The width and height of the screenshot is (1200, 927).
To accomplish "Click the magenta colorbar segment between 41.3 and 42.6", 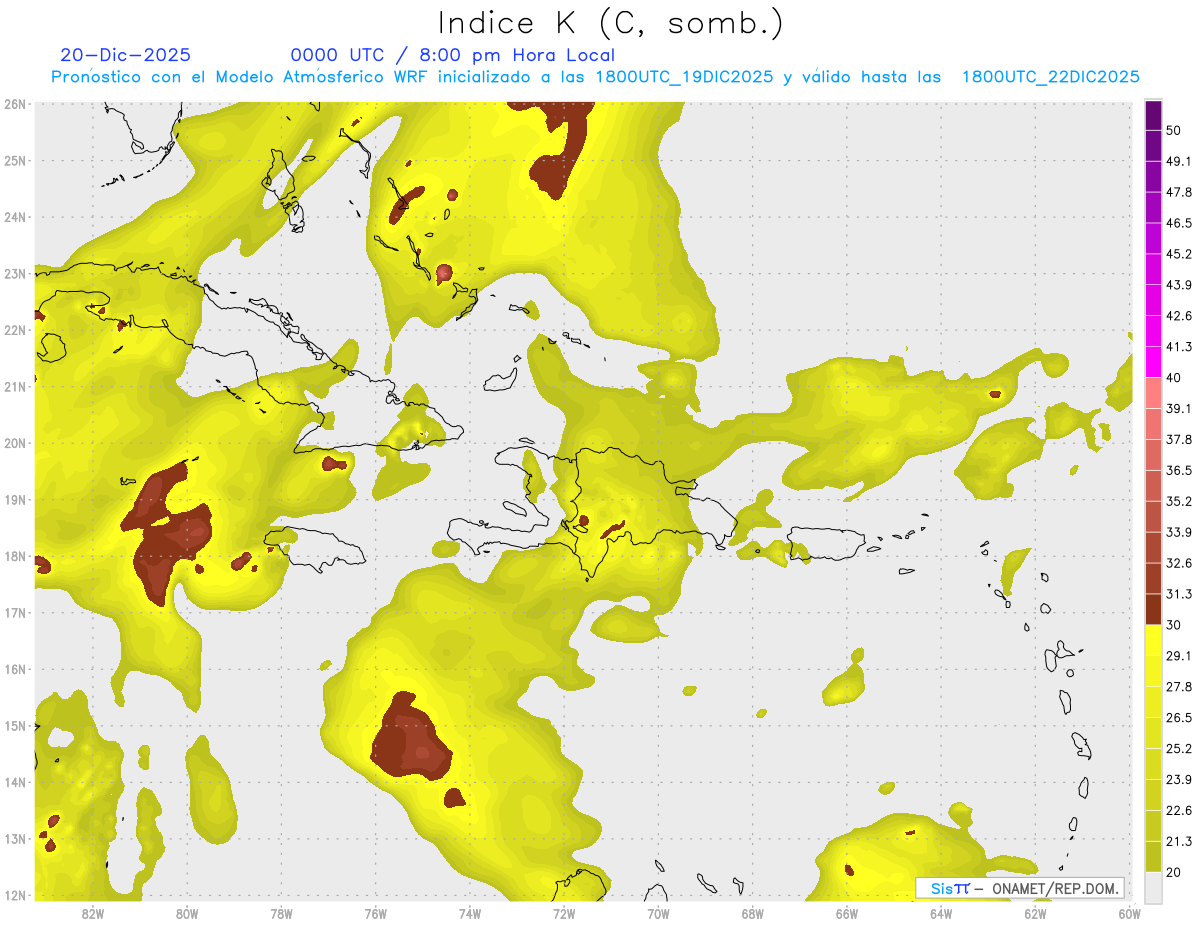I will coord(1153,331).
